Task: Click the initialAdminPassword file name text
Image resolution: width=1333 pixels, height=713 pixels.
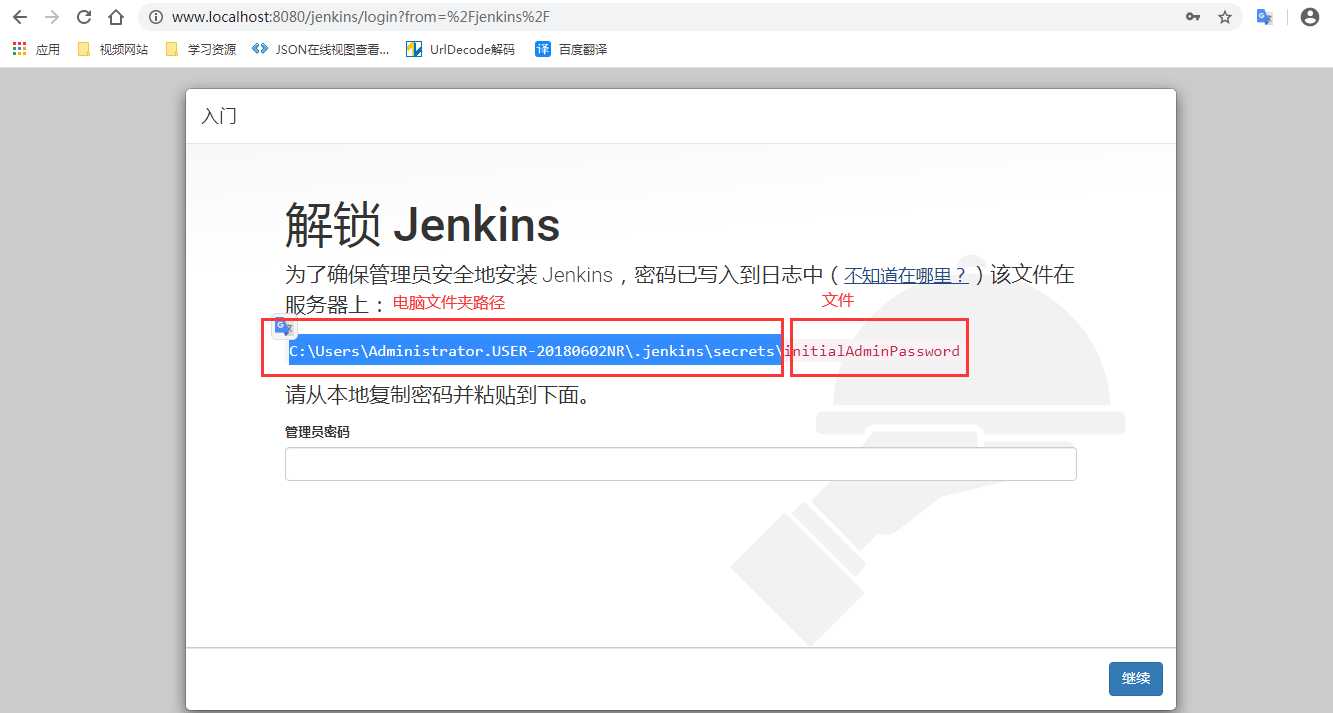Action: [x=872, y=351]
